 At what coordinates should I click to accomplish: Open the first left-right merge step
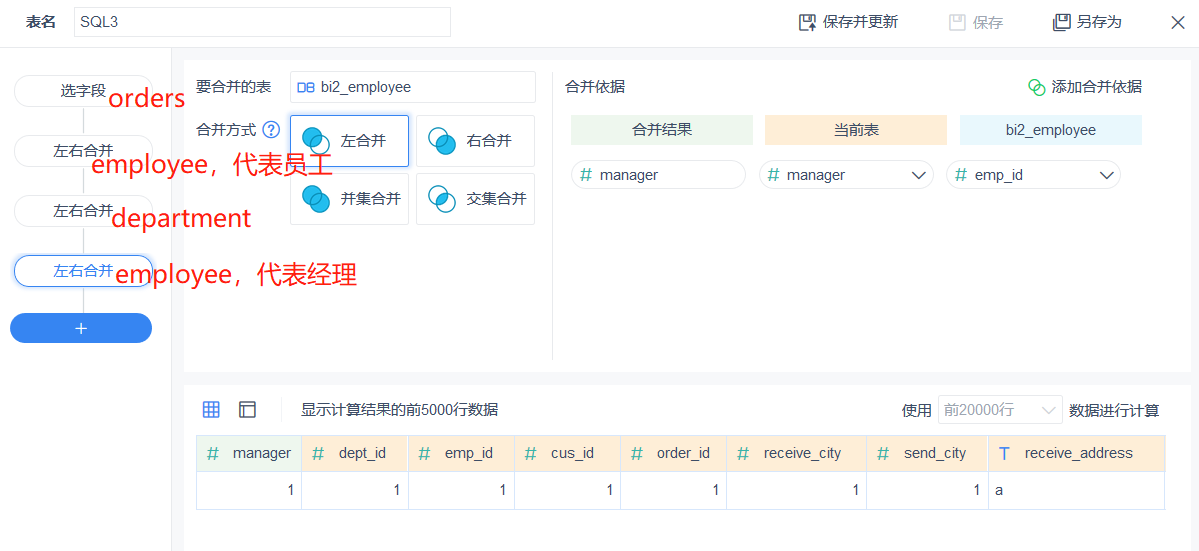(x=83, y=151)
